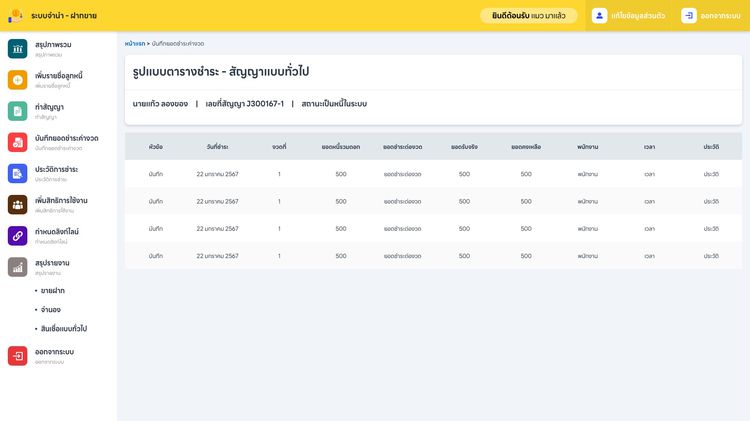
Task: Go to หน้าแรก breadcrumb link
Action: (x=134, y=44)
